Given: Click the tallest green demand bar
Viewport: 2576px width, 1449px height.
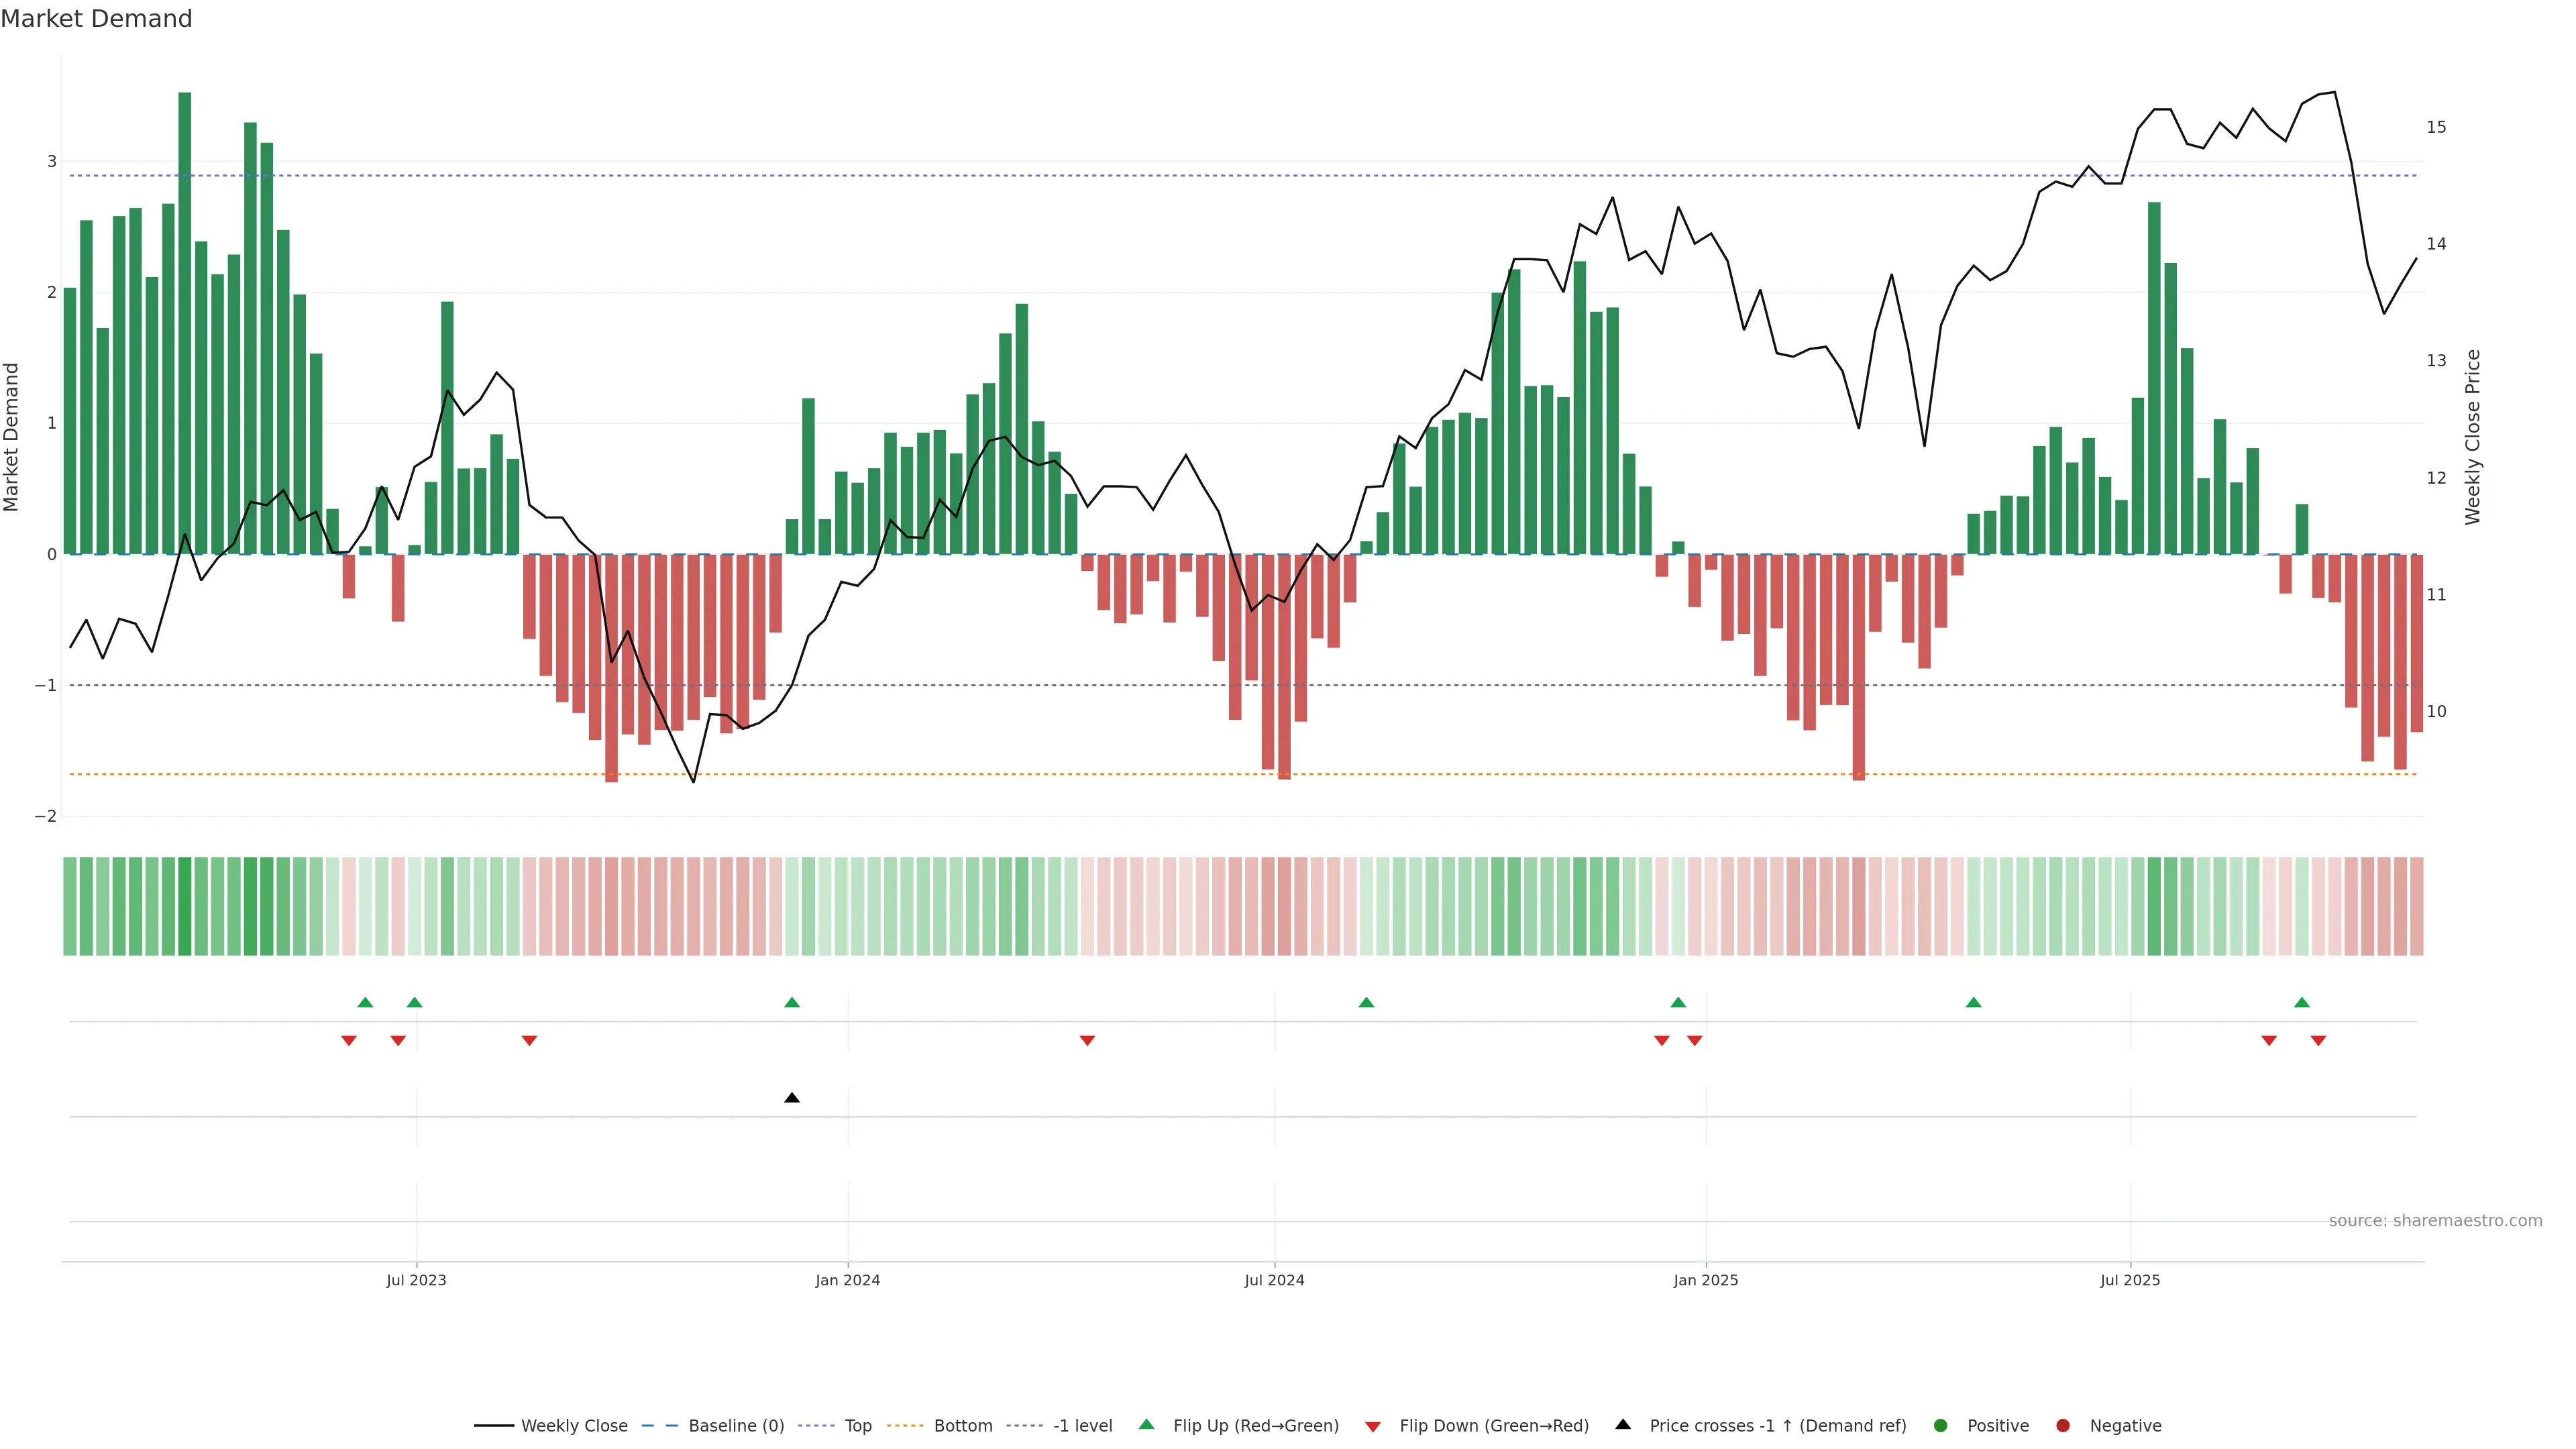Looking at the screenshot, I should pos(185,320).
